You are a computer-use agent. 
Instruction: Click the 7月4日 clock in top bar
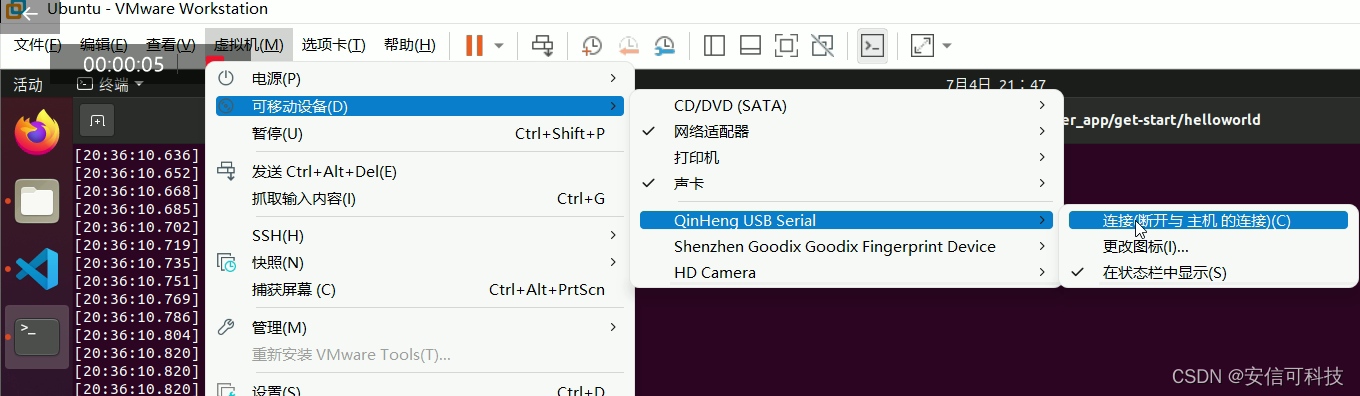[996, 85]
